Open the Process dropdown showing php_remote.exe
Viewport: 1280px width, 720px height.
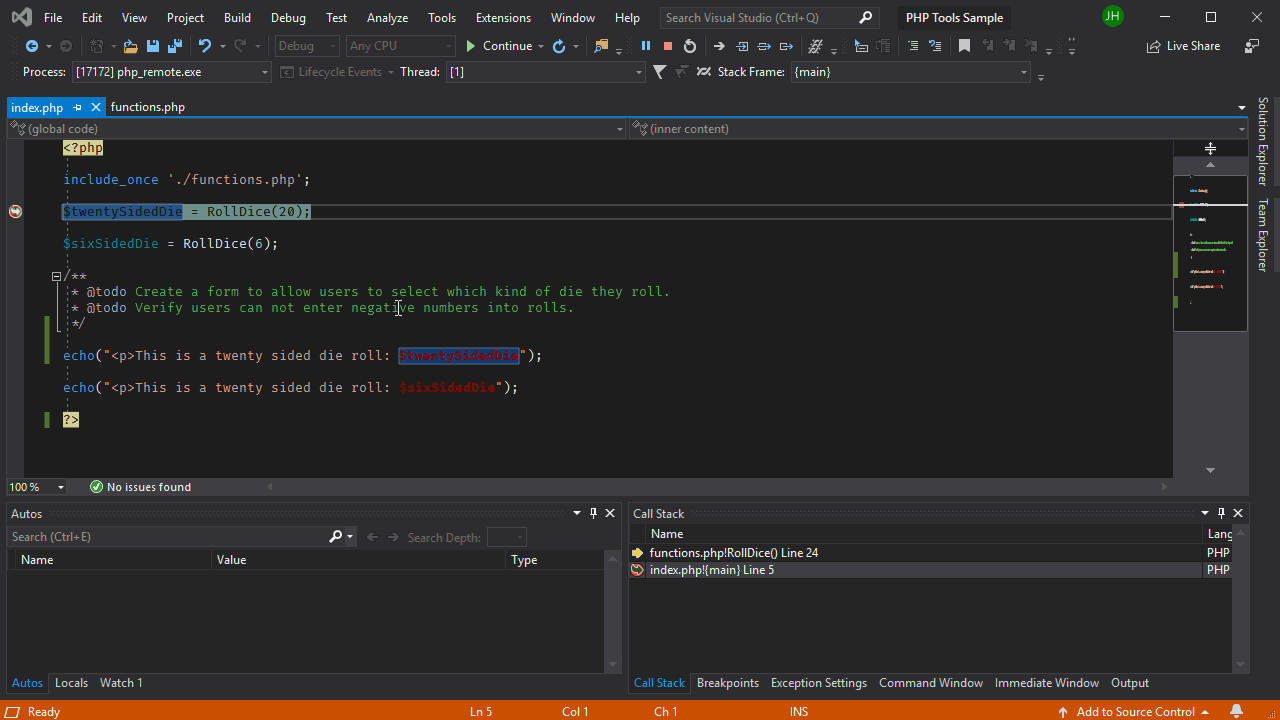tap(171, 72)
